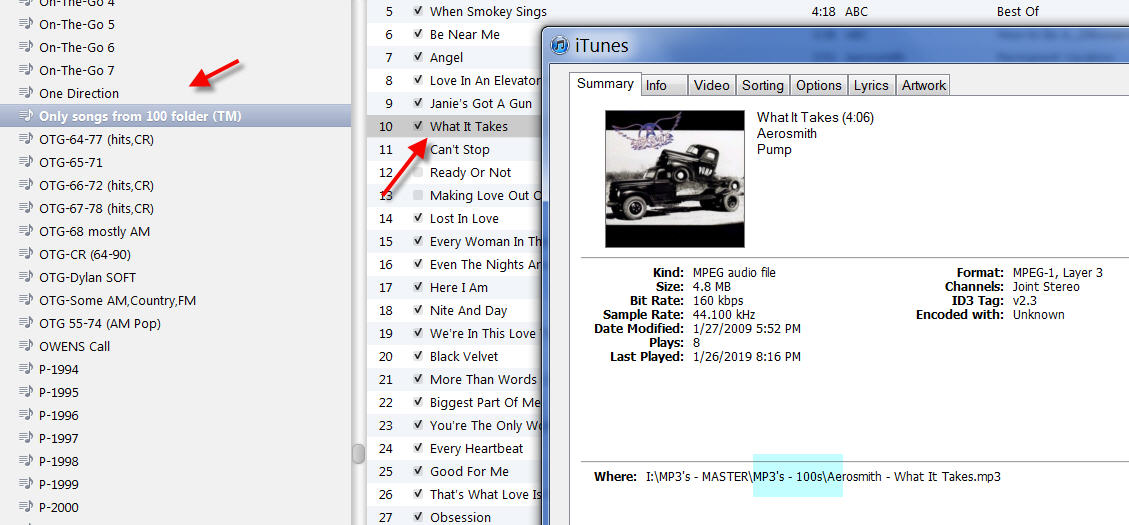The image size is (1129, 525).
Task: Click the file path after Where
Action: click(823, 477)
